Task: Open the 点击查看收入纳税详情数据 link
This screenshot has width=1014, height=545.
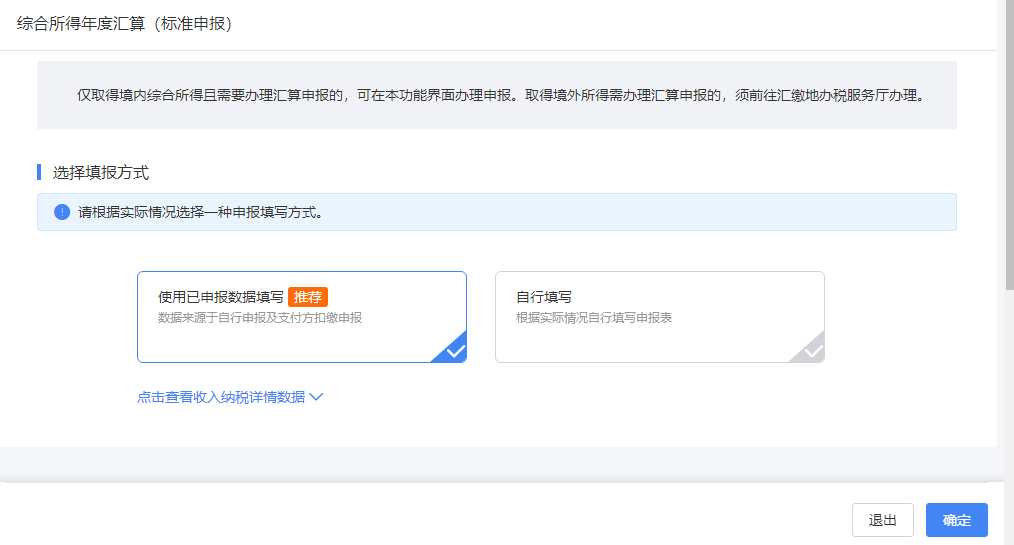Action: [x=221, y=397]
